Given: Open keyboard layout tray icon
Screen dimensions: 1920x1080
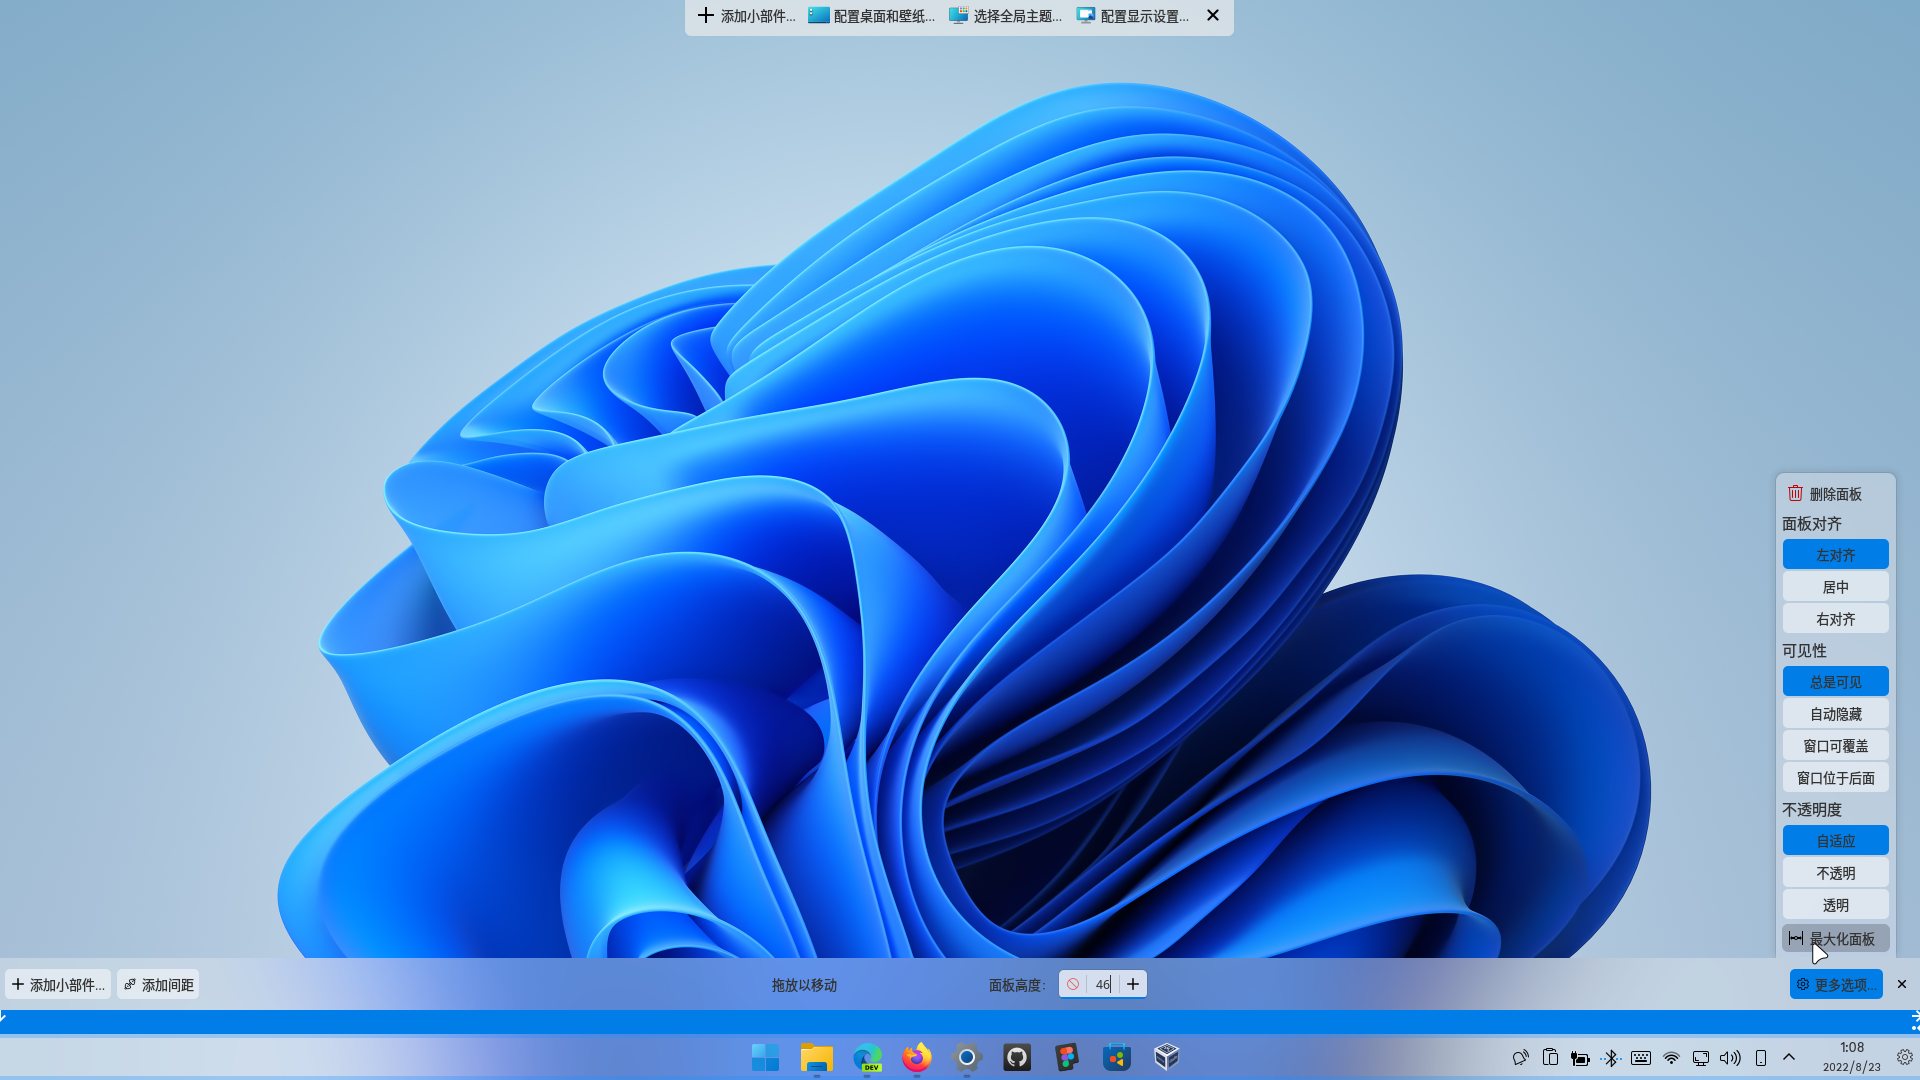Looking at the screenshot, I should [1641, 1058].
